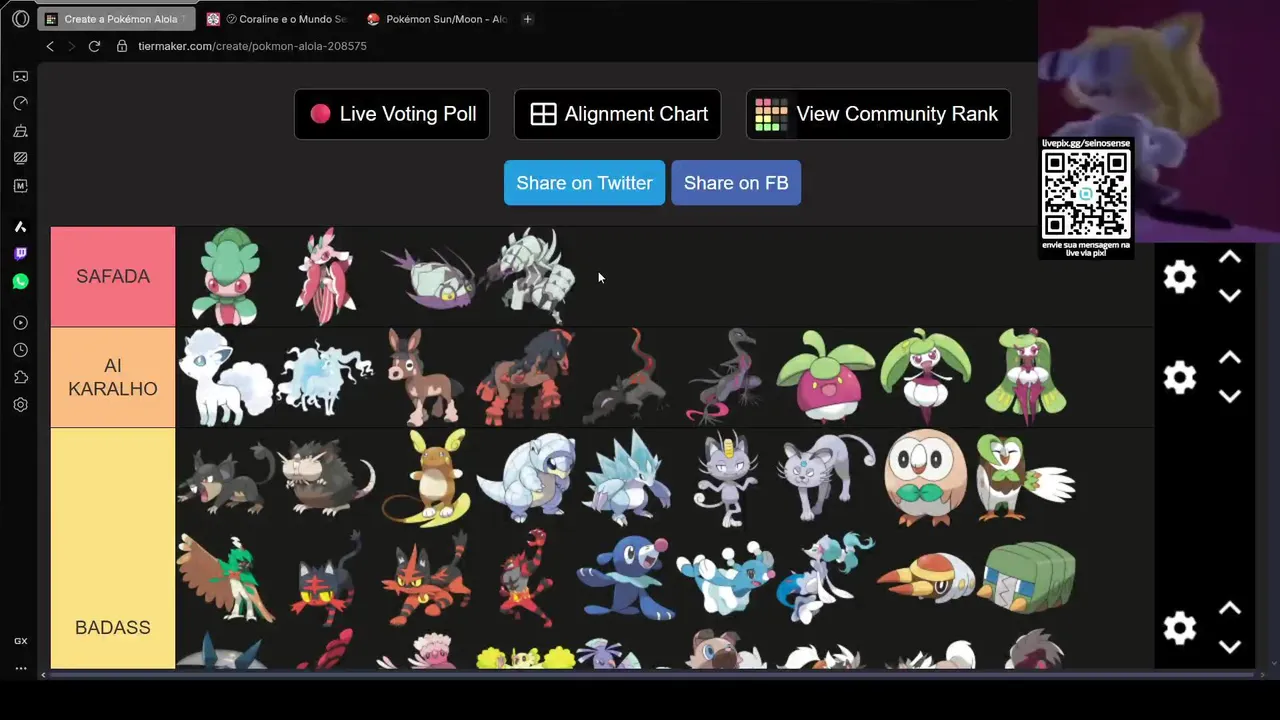
Task: Open the Opera menu logo
Action: click(x=20, y=19)
